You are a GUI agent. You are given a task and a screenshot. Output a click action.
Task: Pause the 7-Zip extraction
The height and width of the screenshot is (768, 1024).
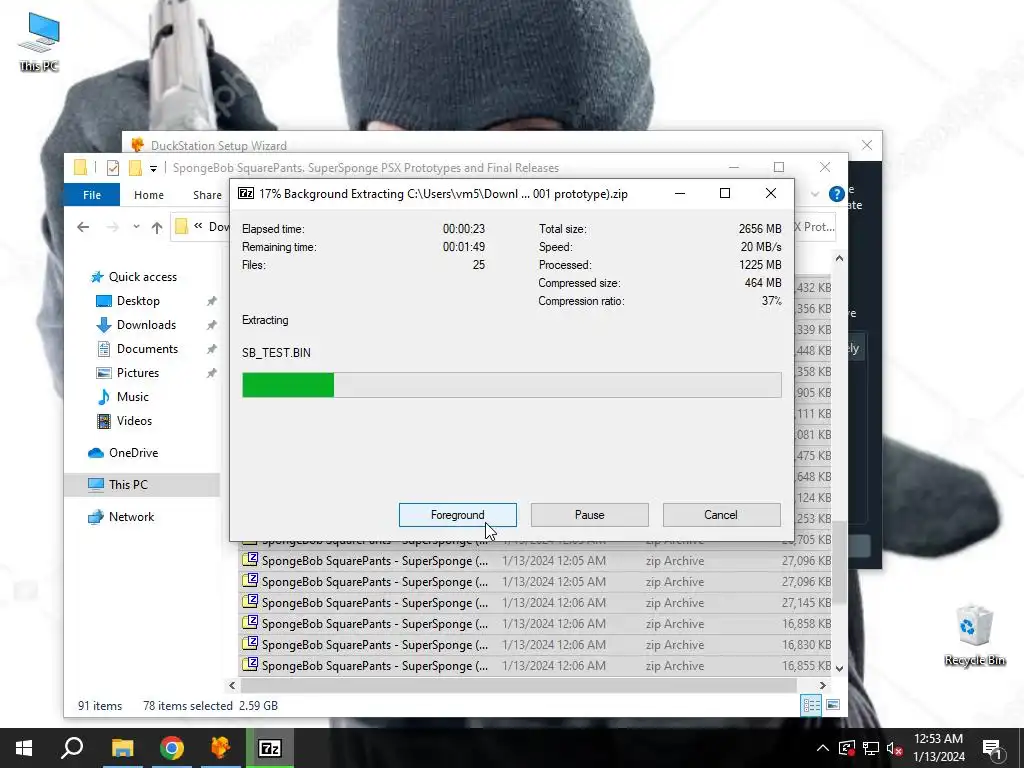pos(589,515)
